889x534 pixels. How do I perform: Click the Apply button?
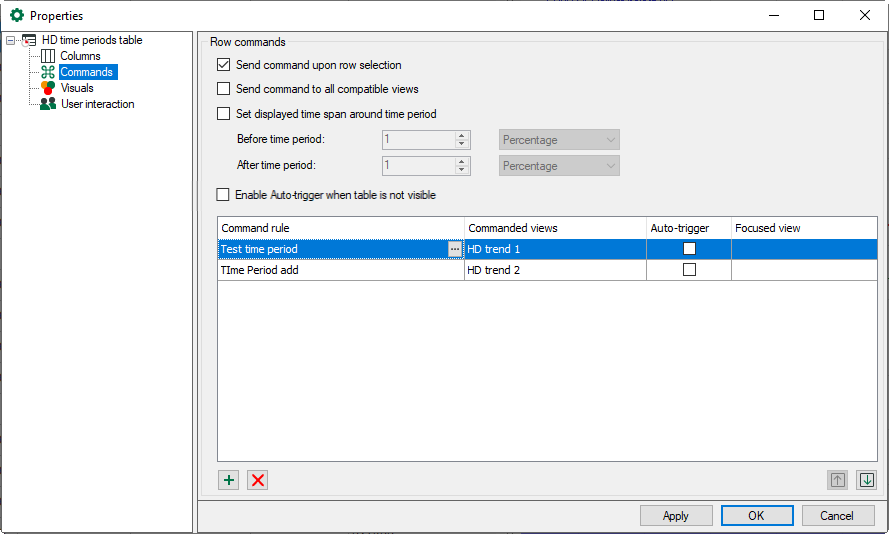pyautogui.click(x=676, y=516)
